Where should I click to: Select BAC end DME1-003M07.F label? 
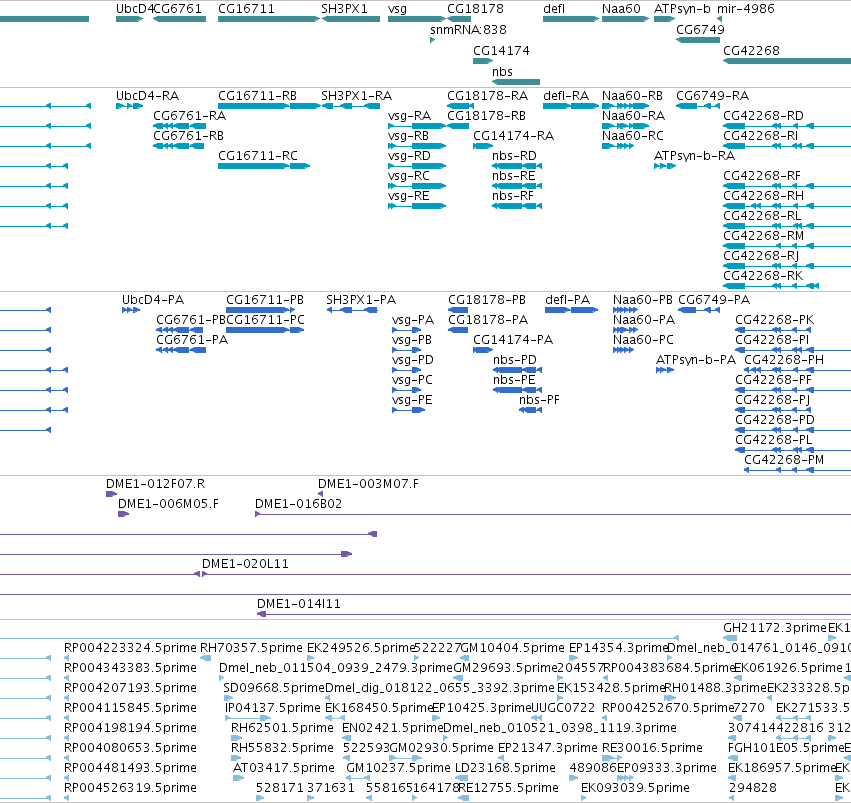368,483
